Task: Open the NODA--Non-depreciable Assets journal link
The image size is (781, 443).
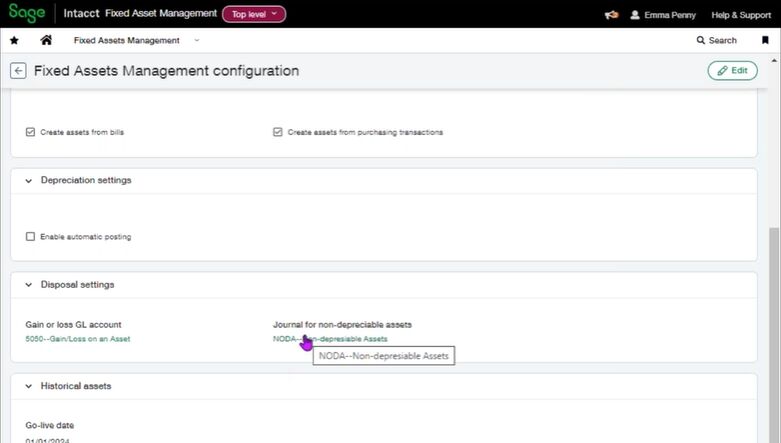Action: tap(330, 339)
